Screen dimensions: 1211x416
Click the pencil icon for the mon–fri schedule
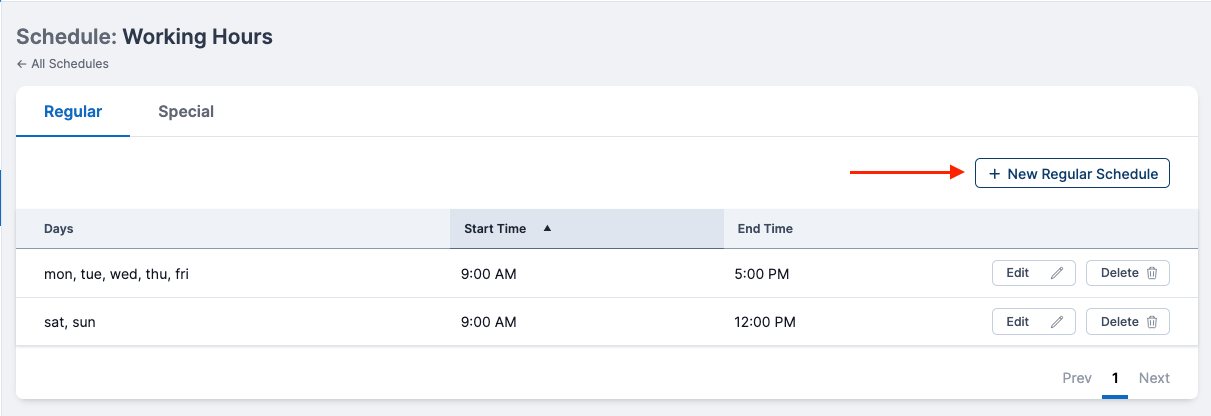click(x=1057, y=273)
